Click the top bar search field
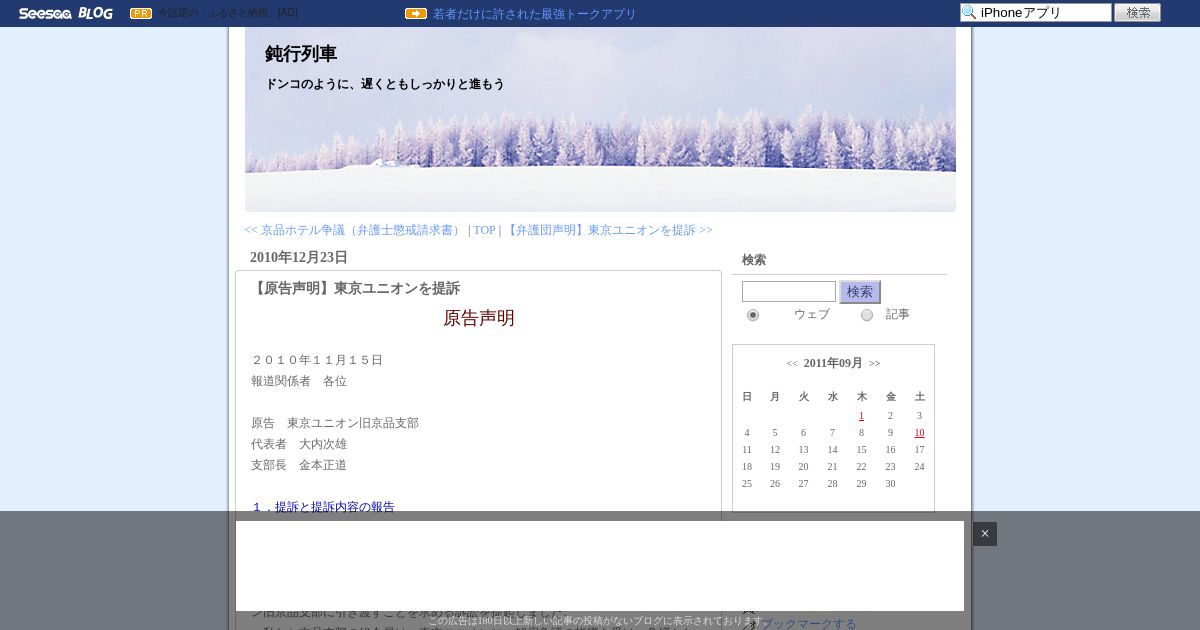 point(1036,12)
